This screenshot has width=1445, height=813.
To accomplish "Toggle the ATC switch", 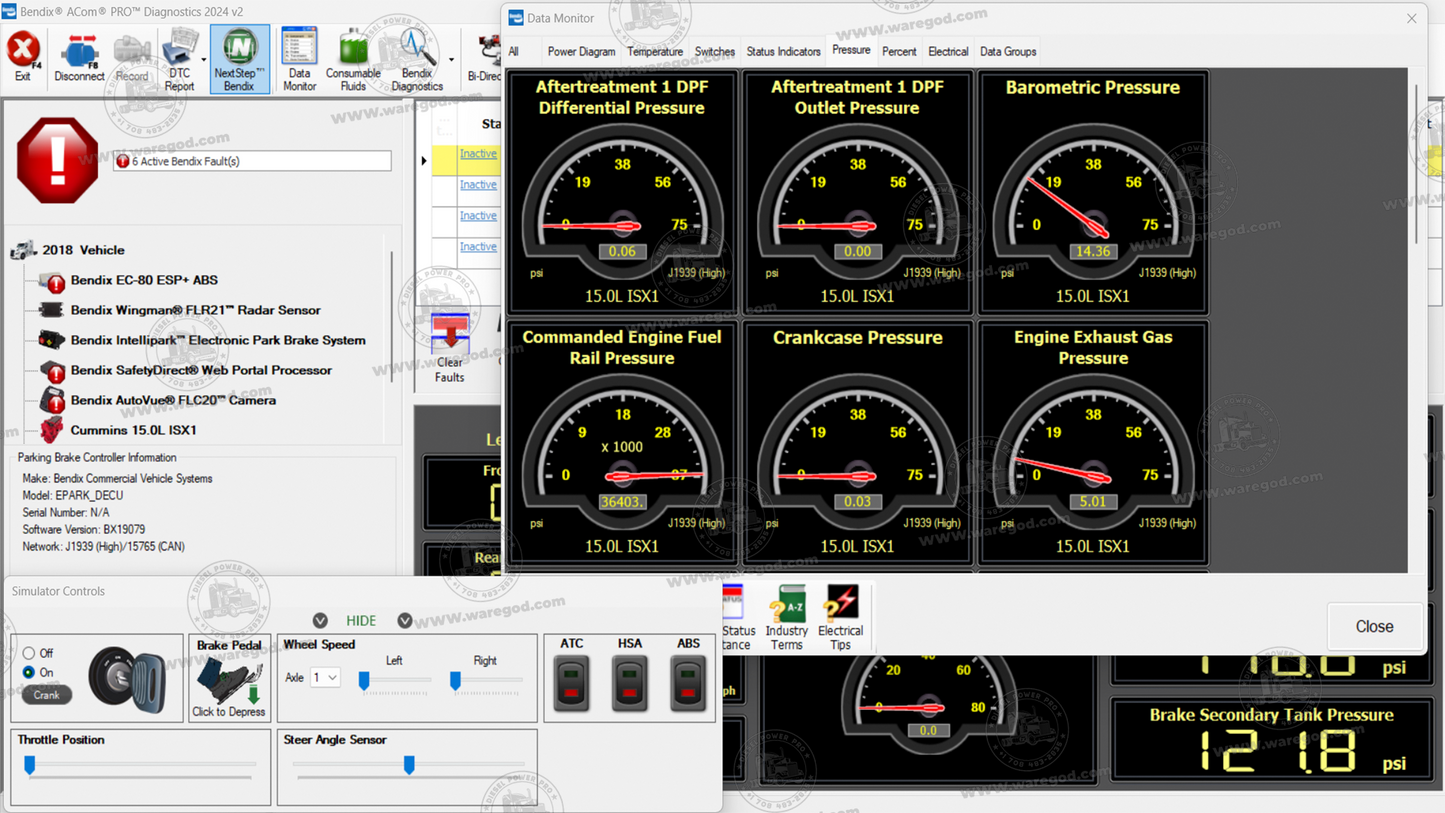I will click(570, 681).
